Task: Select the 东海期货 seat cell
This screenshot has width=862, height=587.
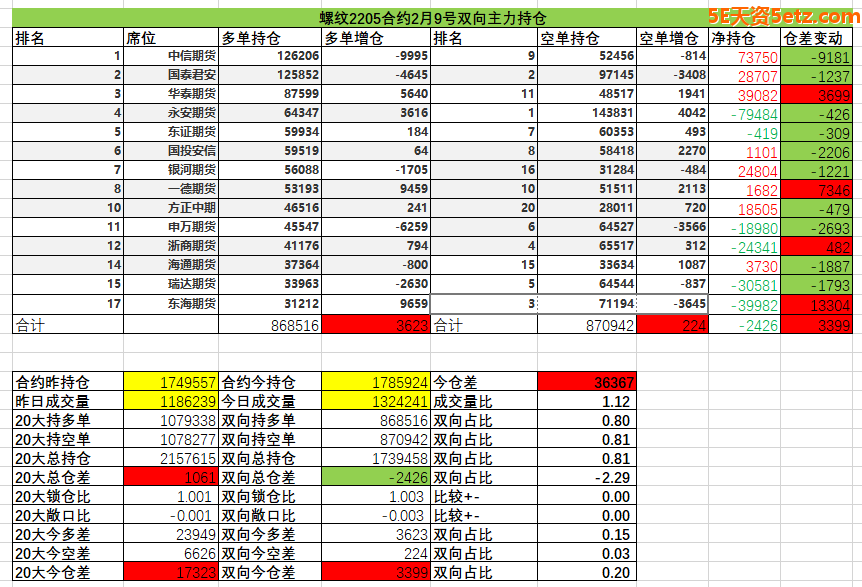Action: click(170, 304)
